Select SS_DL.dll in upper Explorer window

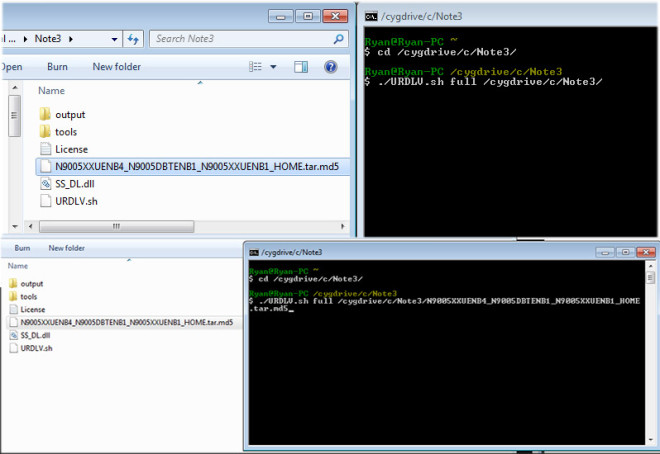pyautogui.click(x=67, y=184)
